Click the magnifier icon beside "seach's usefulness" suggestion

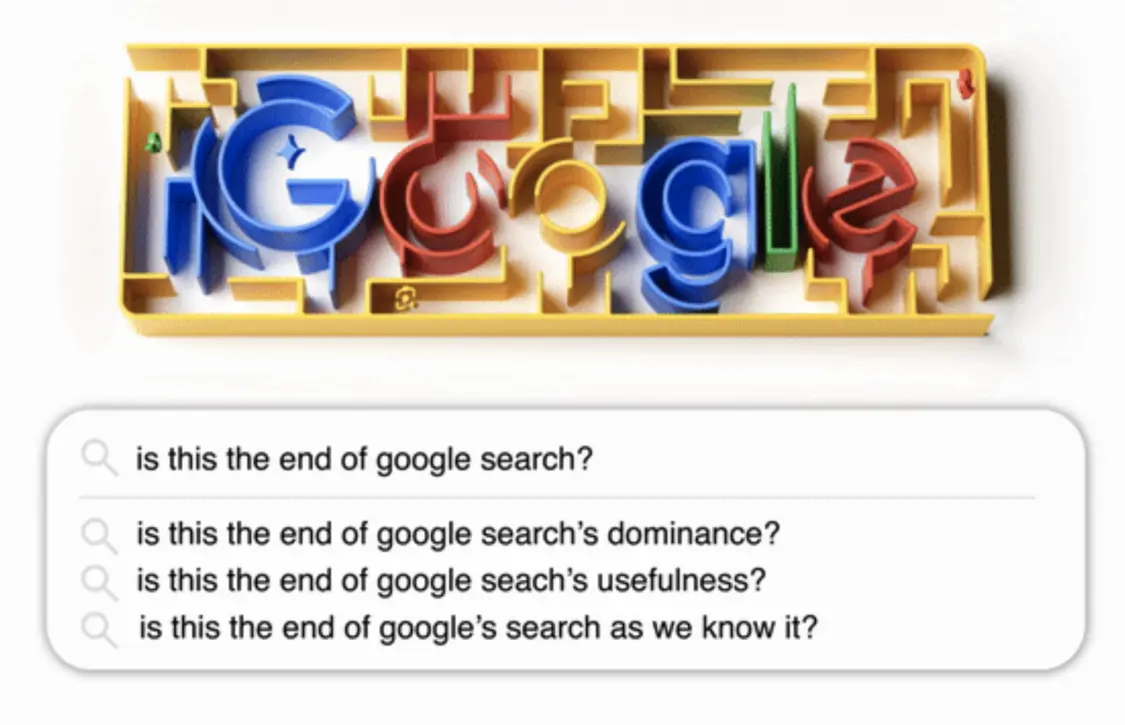(x=99, y=580)
